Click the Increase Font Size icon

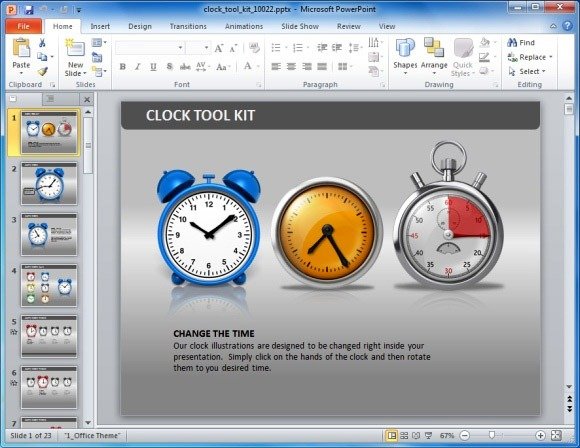tap(218, 48)
